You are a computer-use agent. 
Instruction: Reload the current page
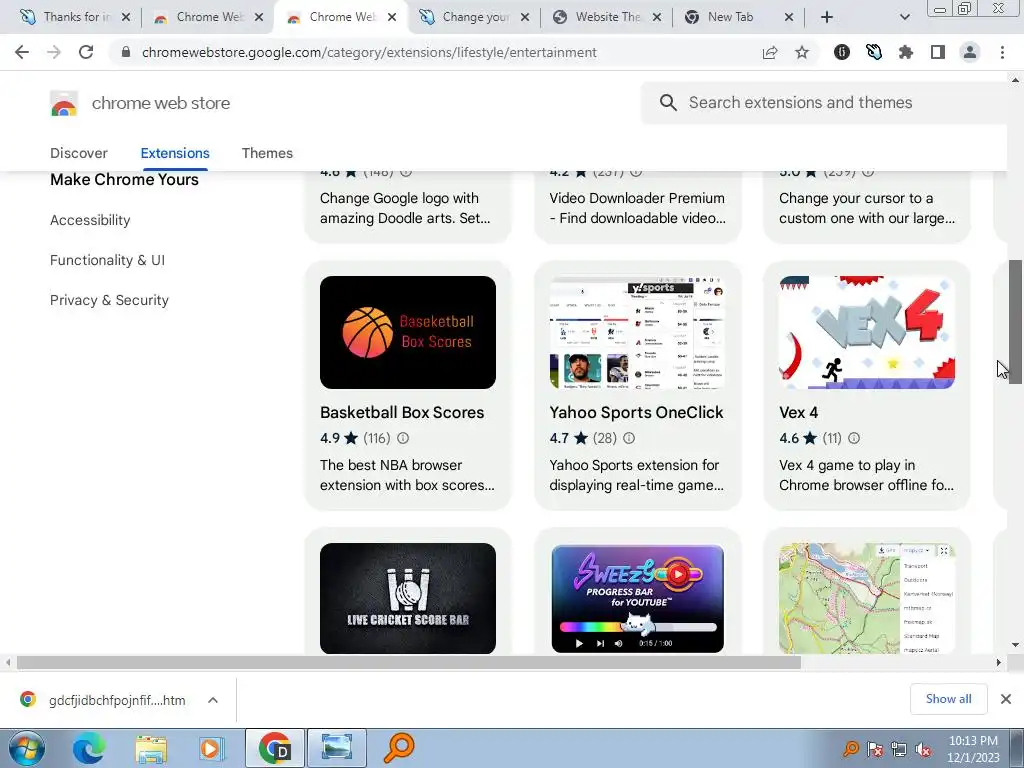[86, 52]
